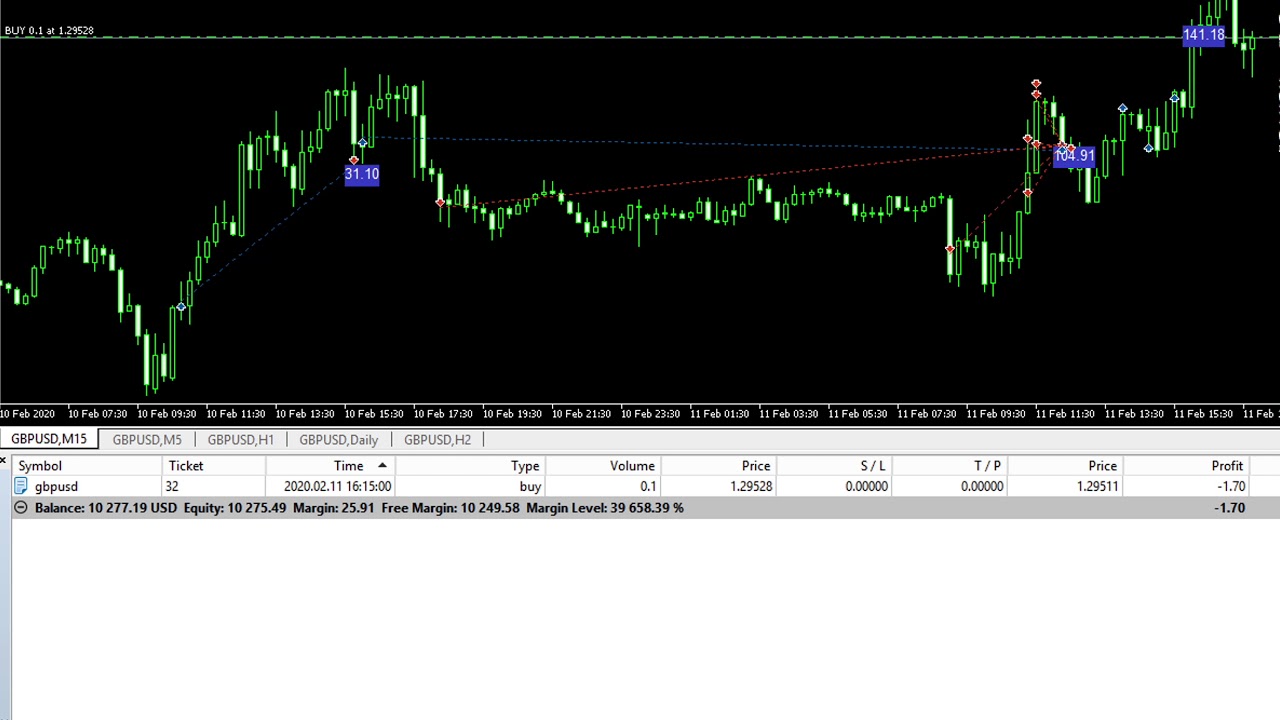Click the 31.10 trade profit label on chart
The image size is (1280, 720).
point(362,174)
